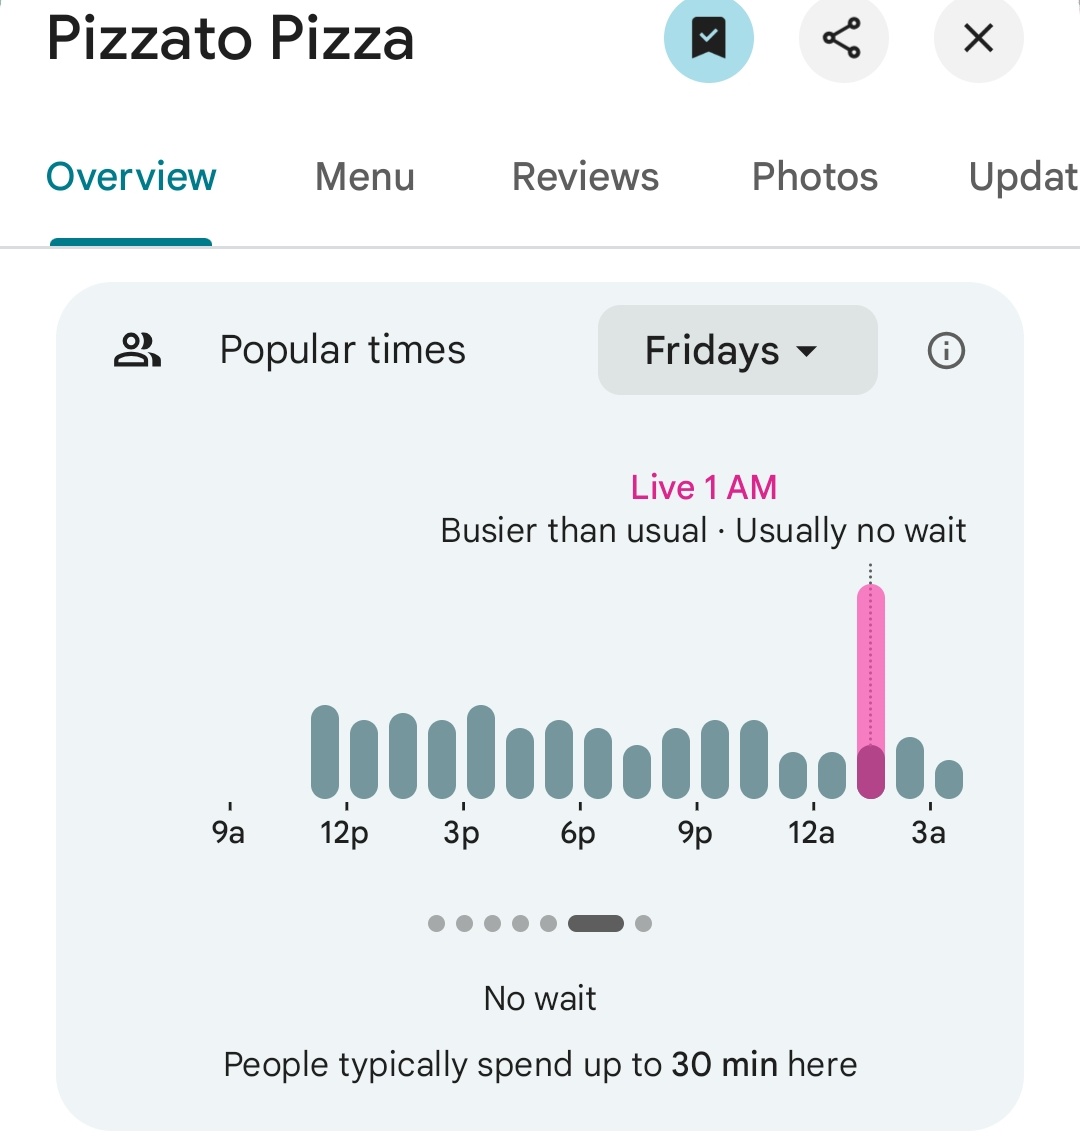Tap the 6p bar in chart

(x=598, y=763)
